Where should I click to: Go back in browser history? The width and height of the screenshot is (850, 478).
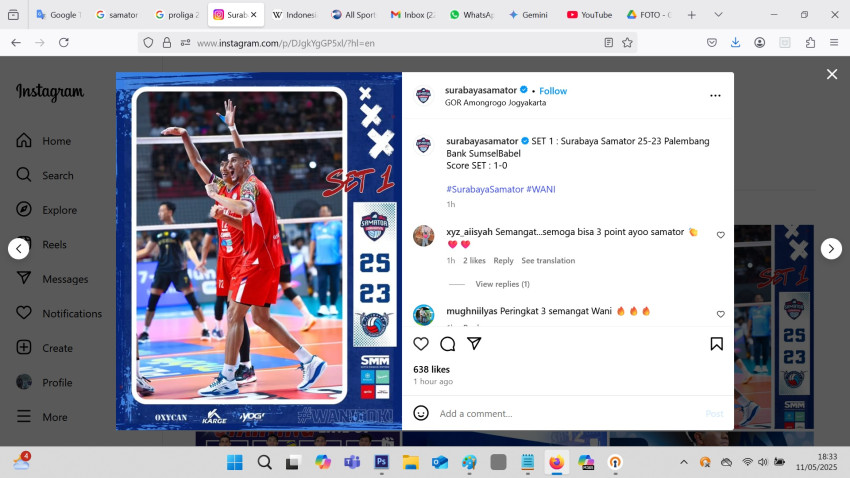pos(16,42)
